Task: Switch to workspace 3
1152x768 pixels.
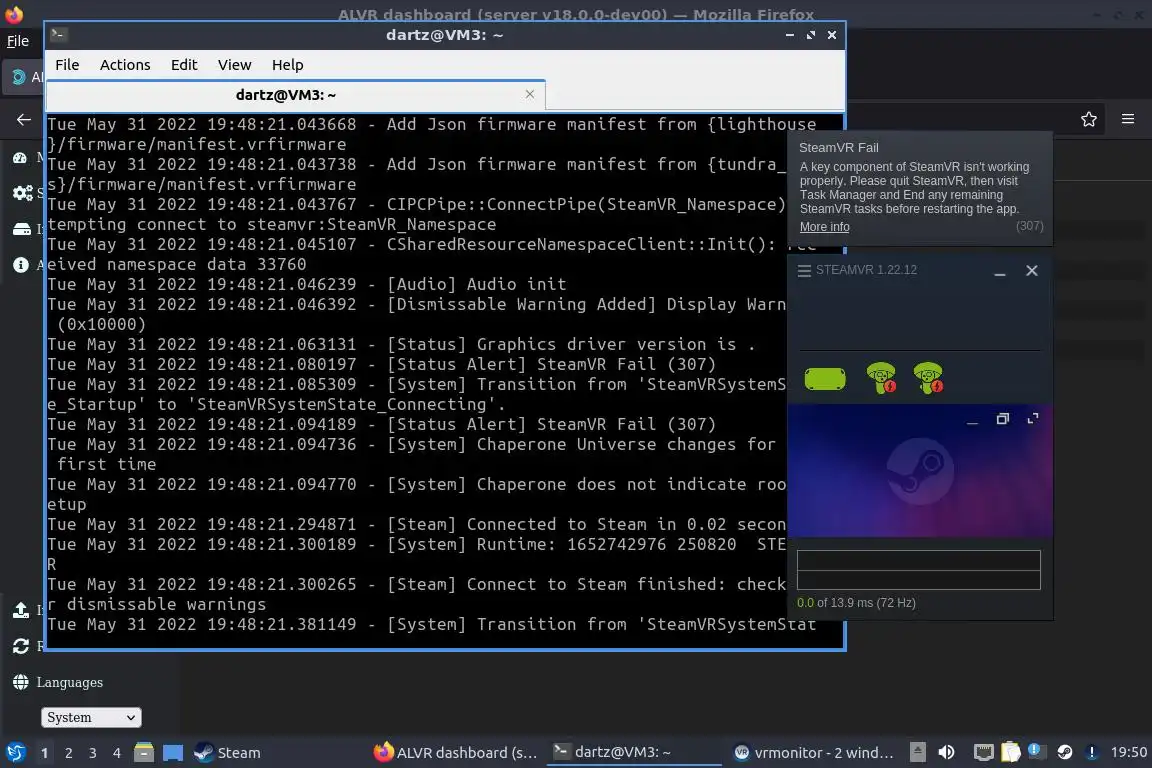Action: tap(93, 753)
